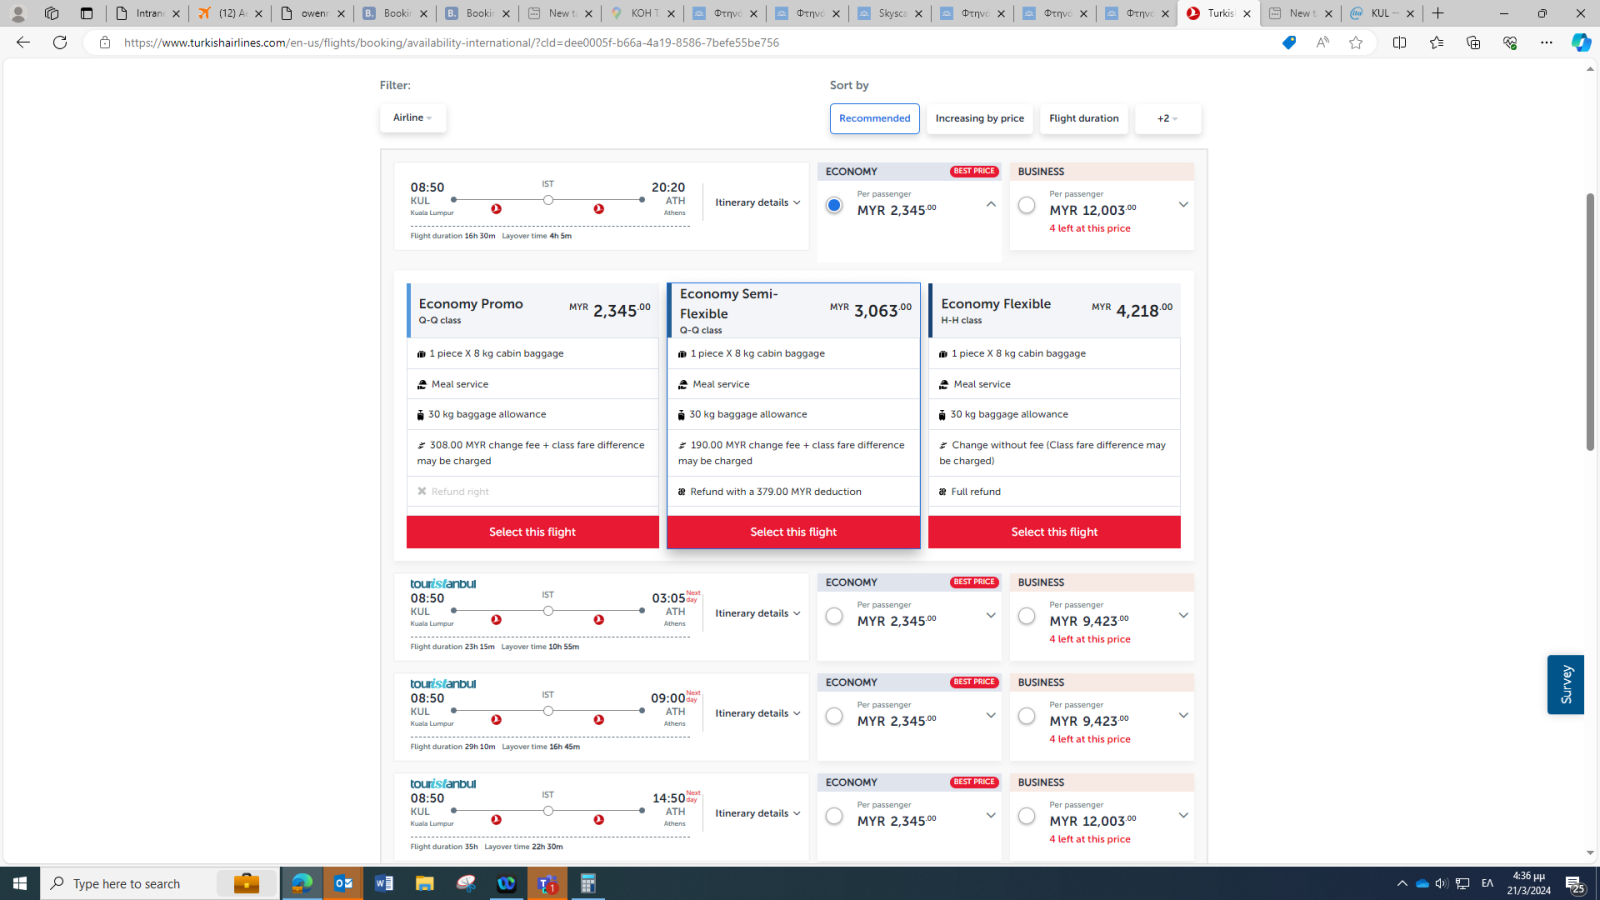Open the blue Survey side tab
1600x900 pixels.
[x=1565, y=684]
